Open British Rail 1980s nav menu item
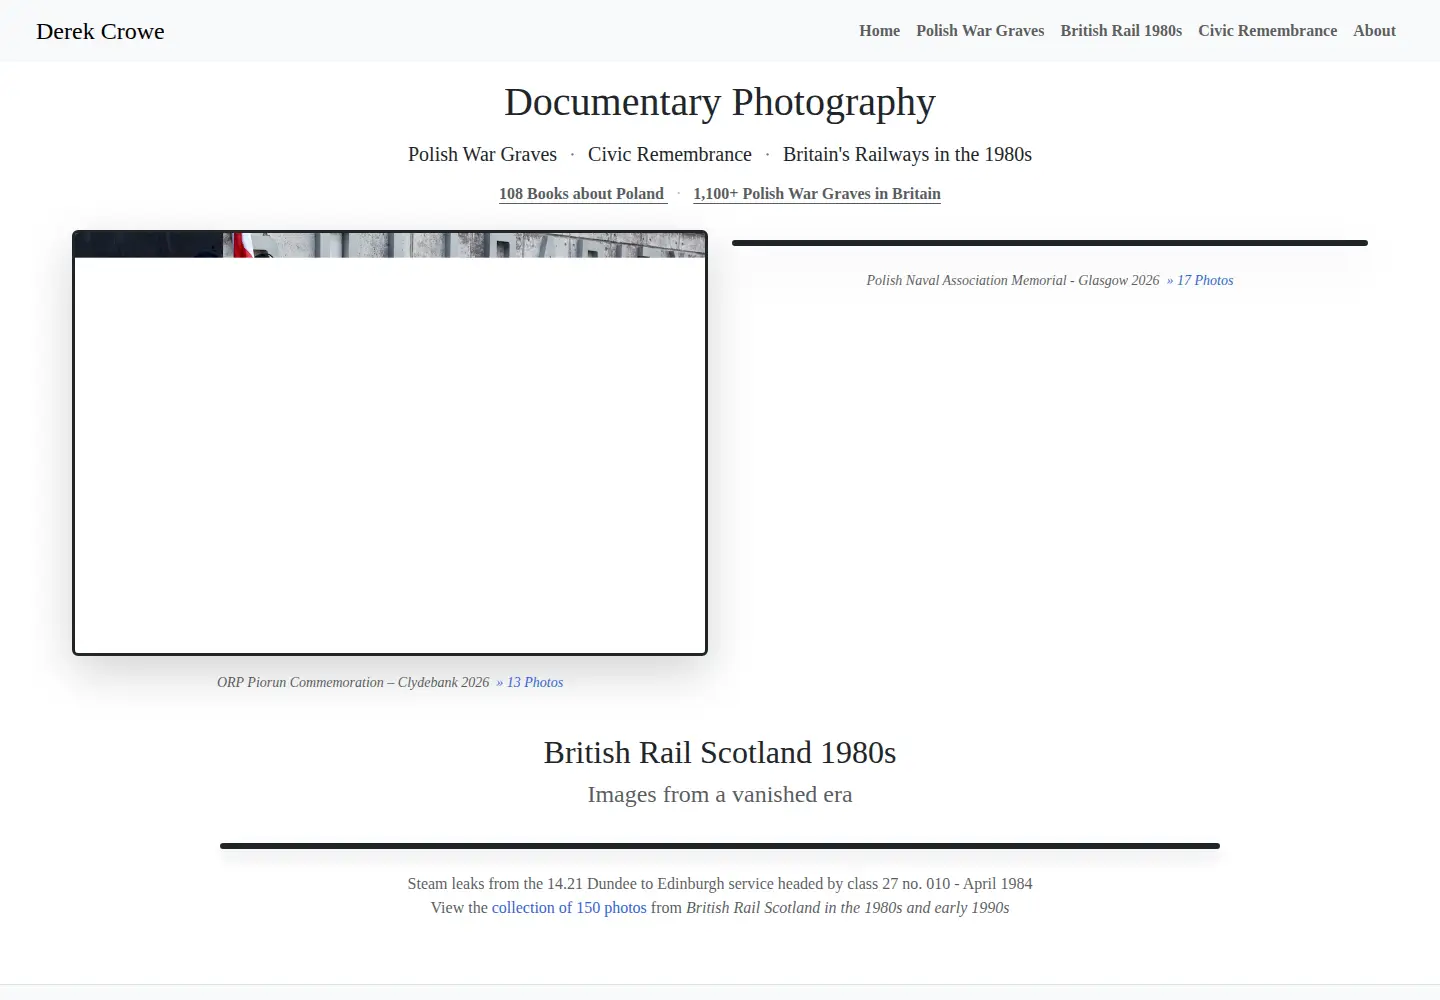1440x1000 pixels. 1121,31
